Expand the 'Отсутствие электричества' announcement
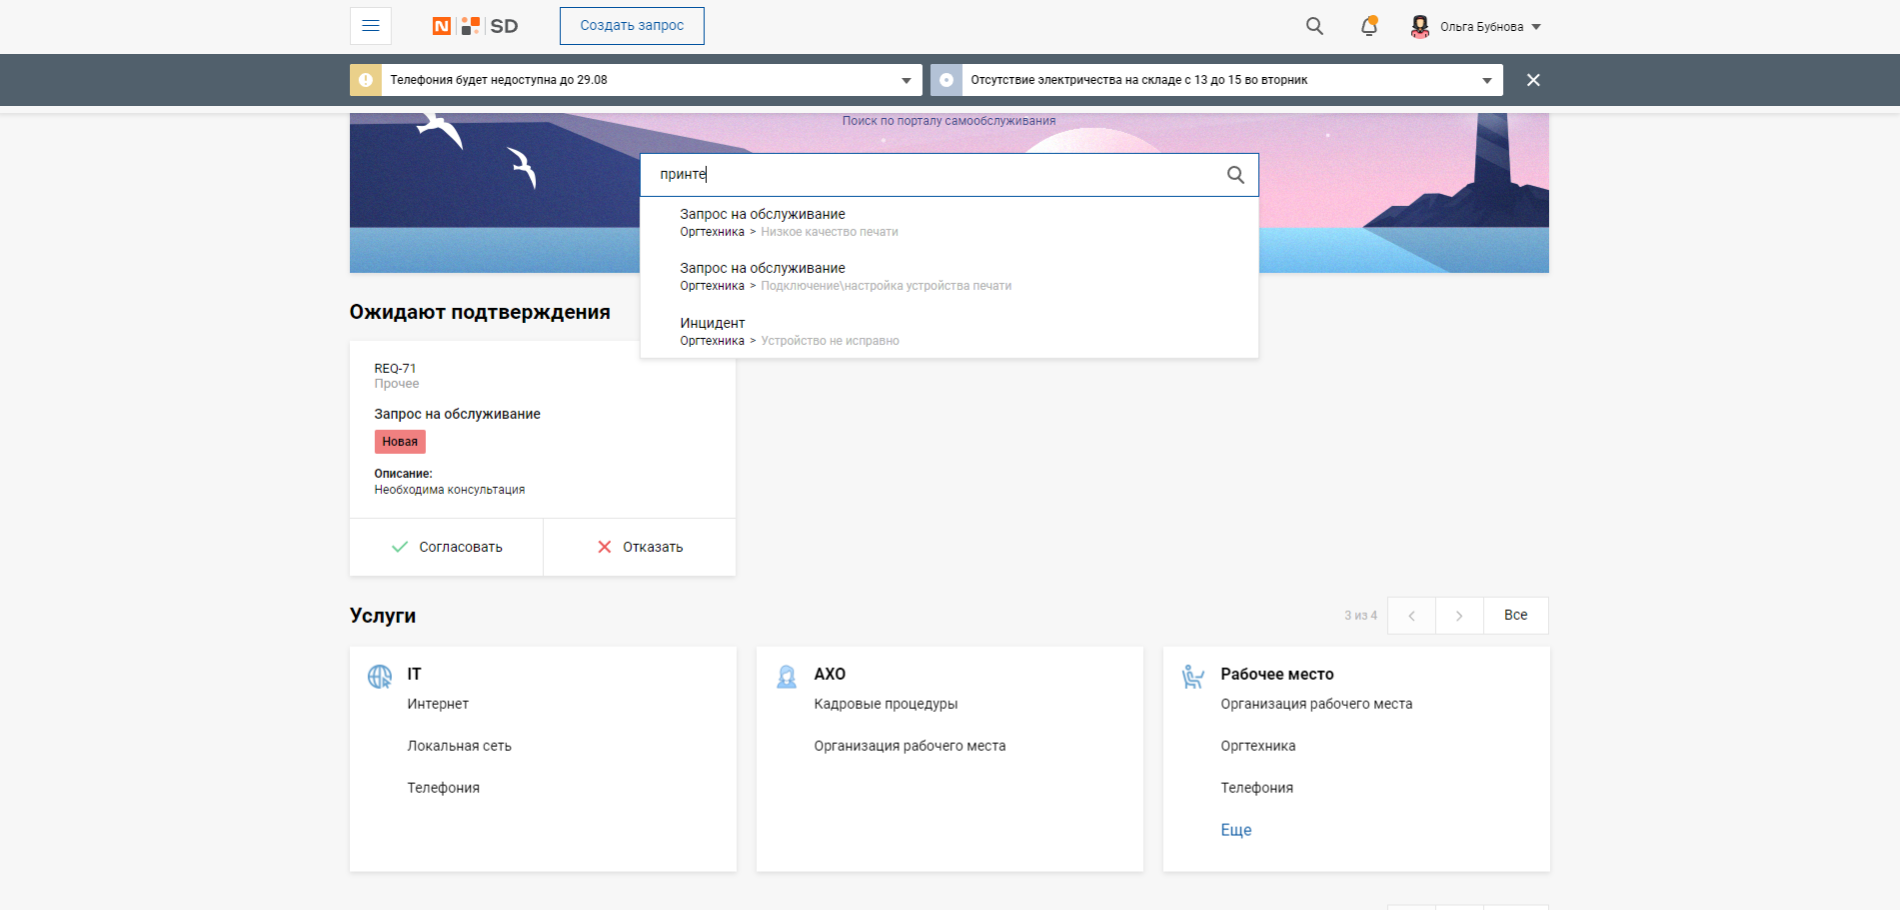1900x910 pixels. click(x=1487, y=80)
